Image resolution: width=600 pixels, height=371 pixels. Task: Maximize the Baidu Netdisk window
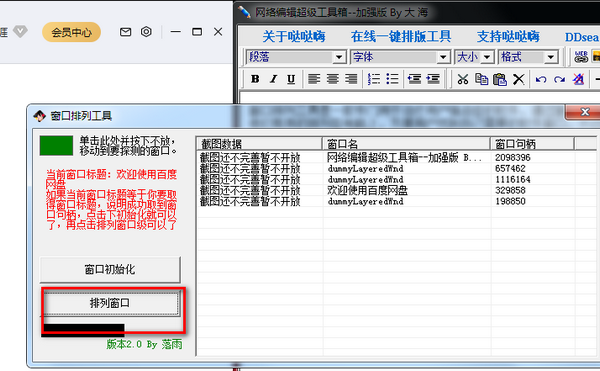[197, 32]
